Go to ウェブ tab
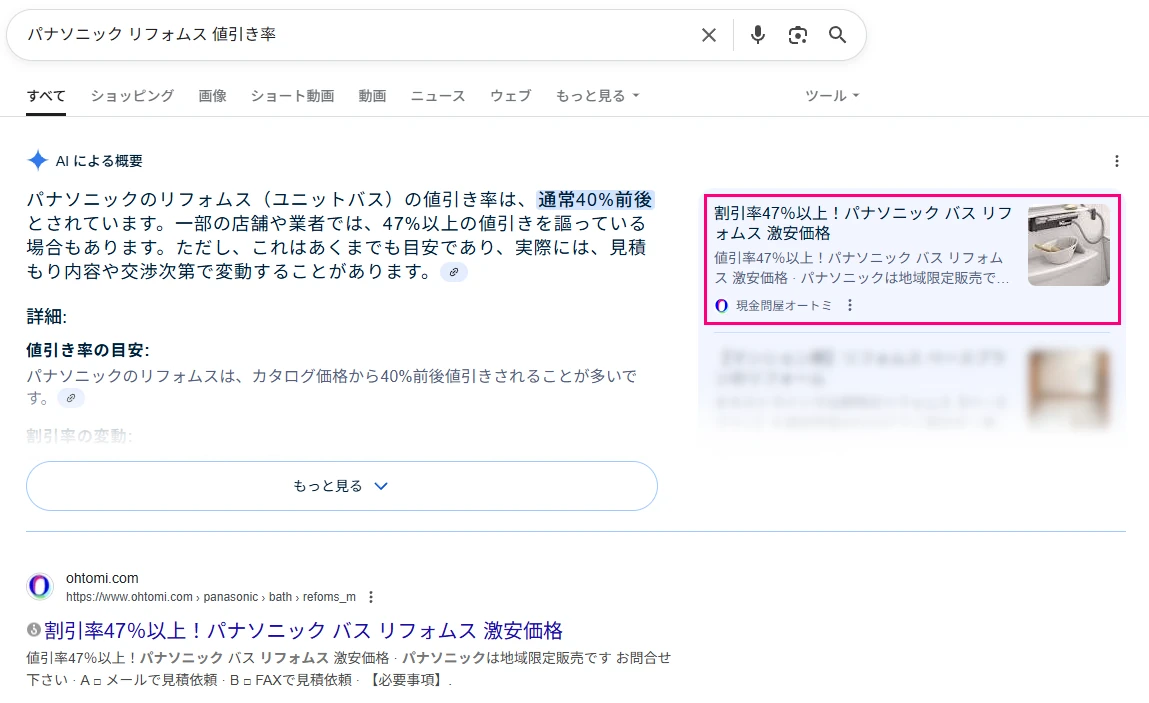 click(511, 96)
